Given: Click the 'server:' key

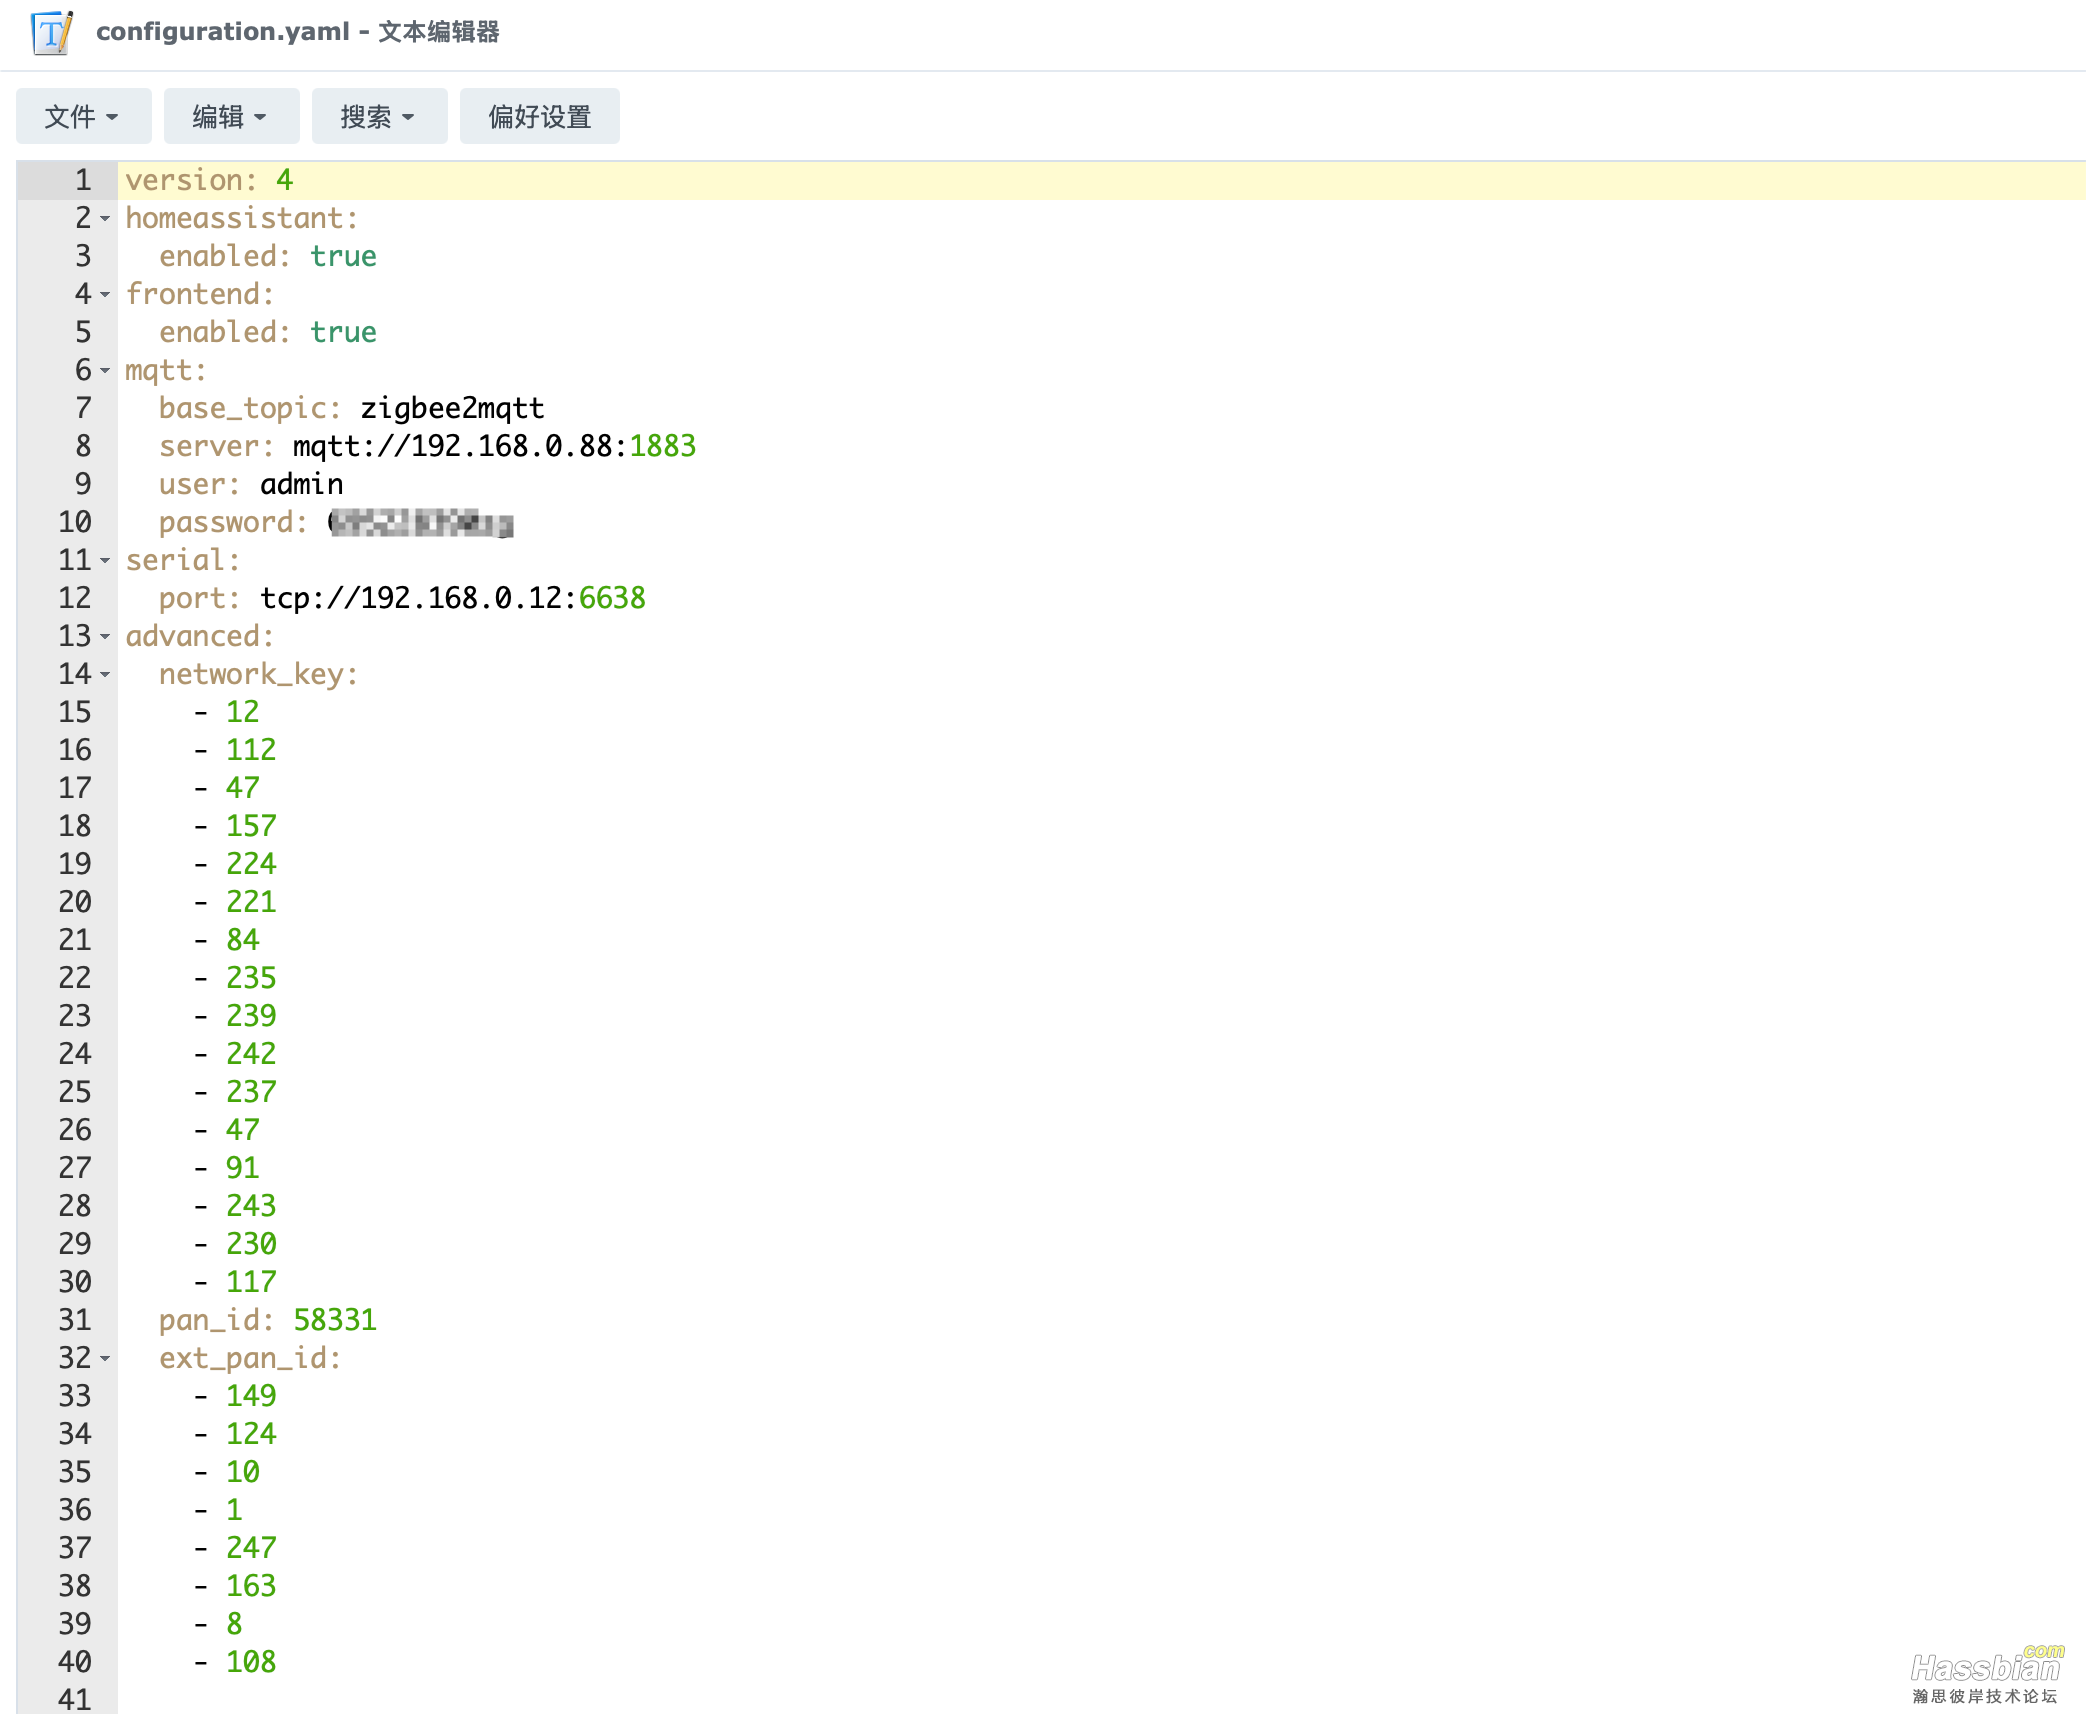Looking at the screenshot, I should pos(217,447).
